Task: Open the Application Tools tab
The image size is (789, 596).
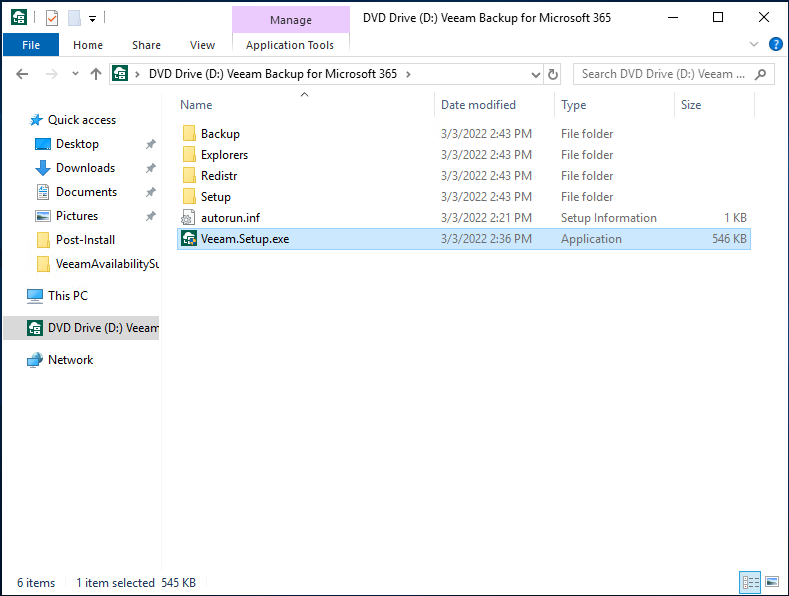Action: tap(290, 45)
